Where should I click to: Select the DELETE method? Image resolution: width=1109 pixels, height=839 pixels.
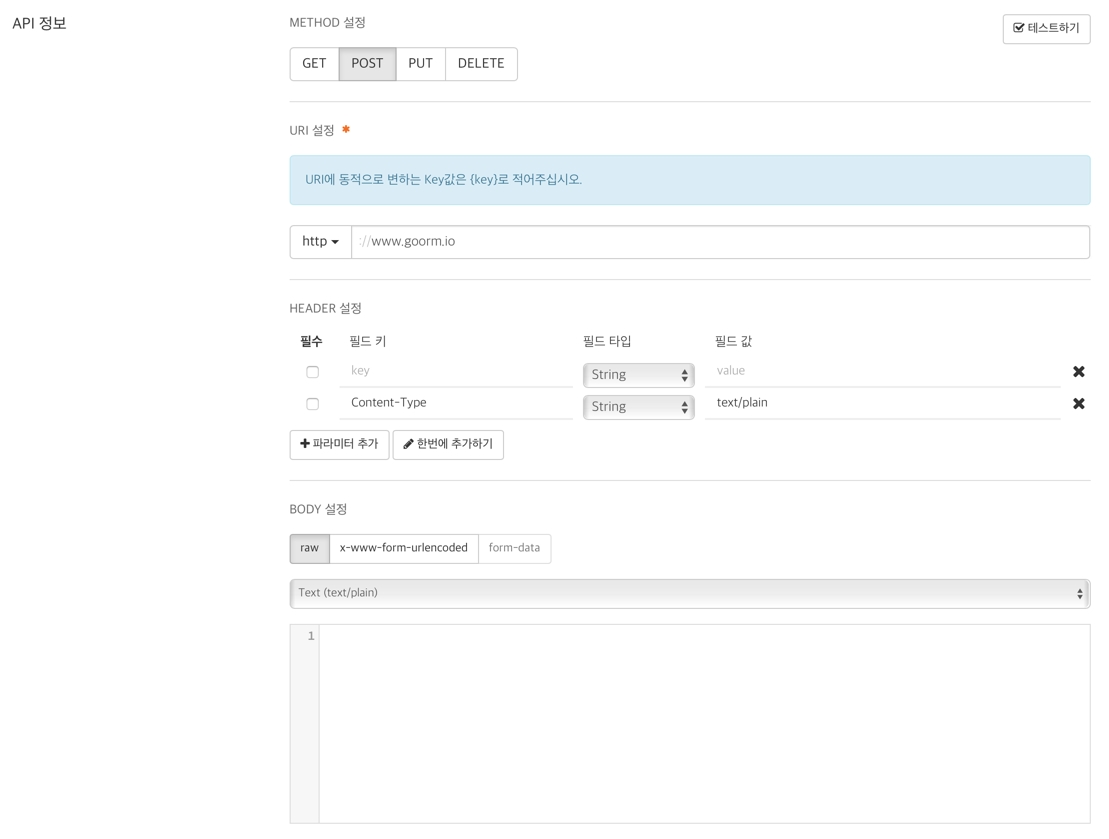(x=481, y=64)
